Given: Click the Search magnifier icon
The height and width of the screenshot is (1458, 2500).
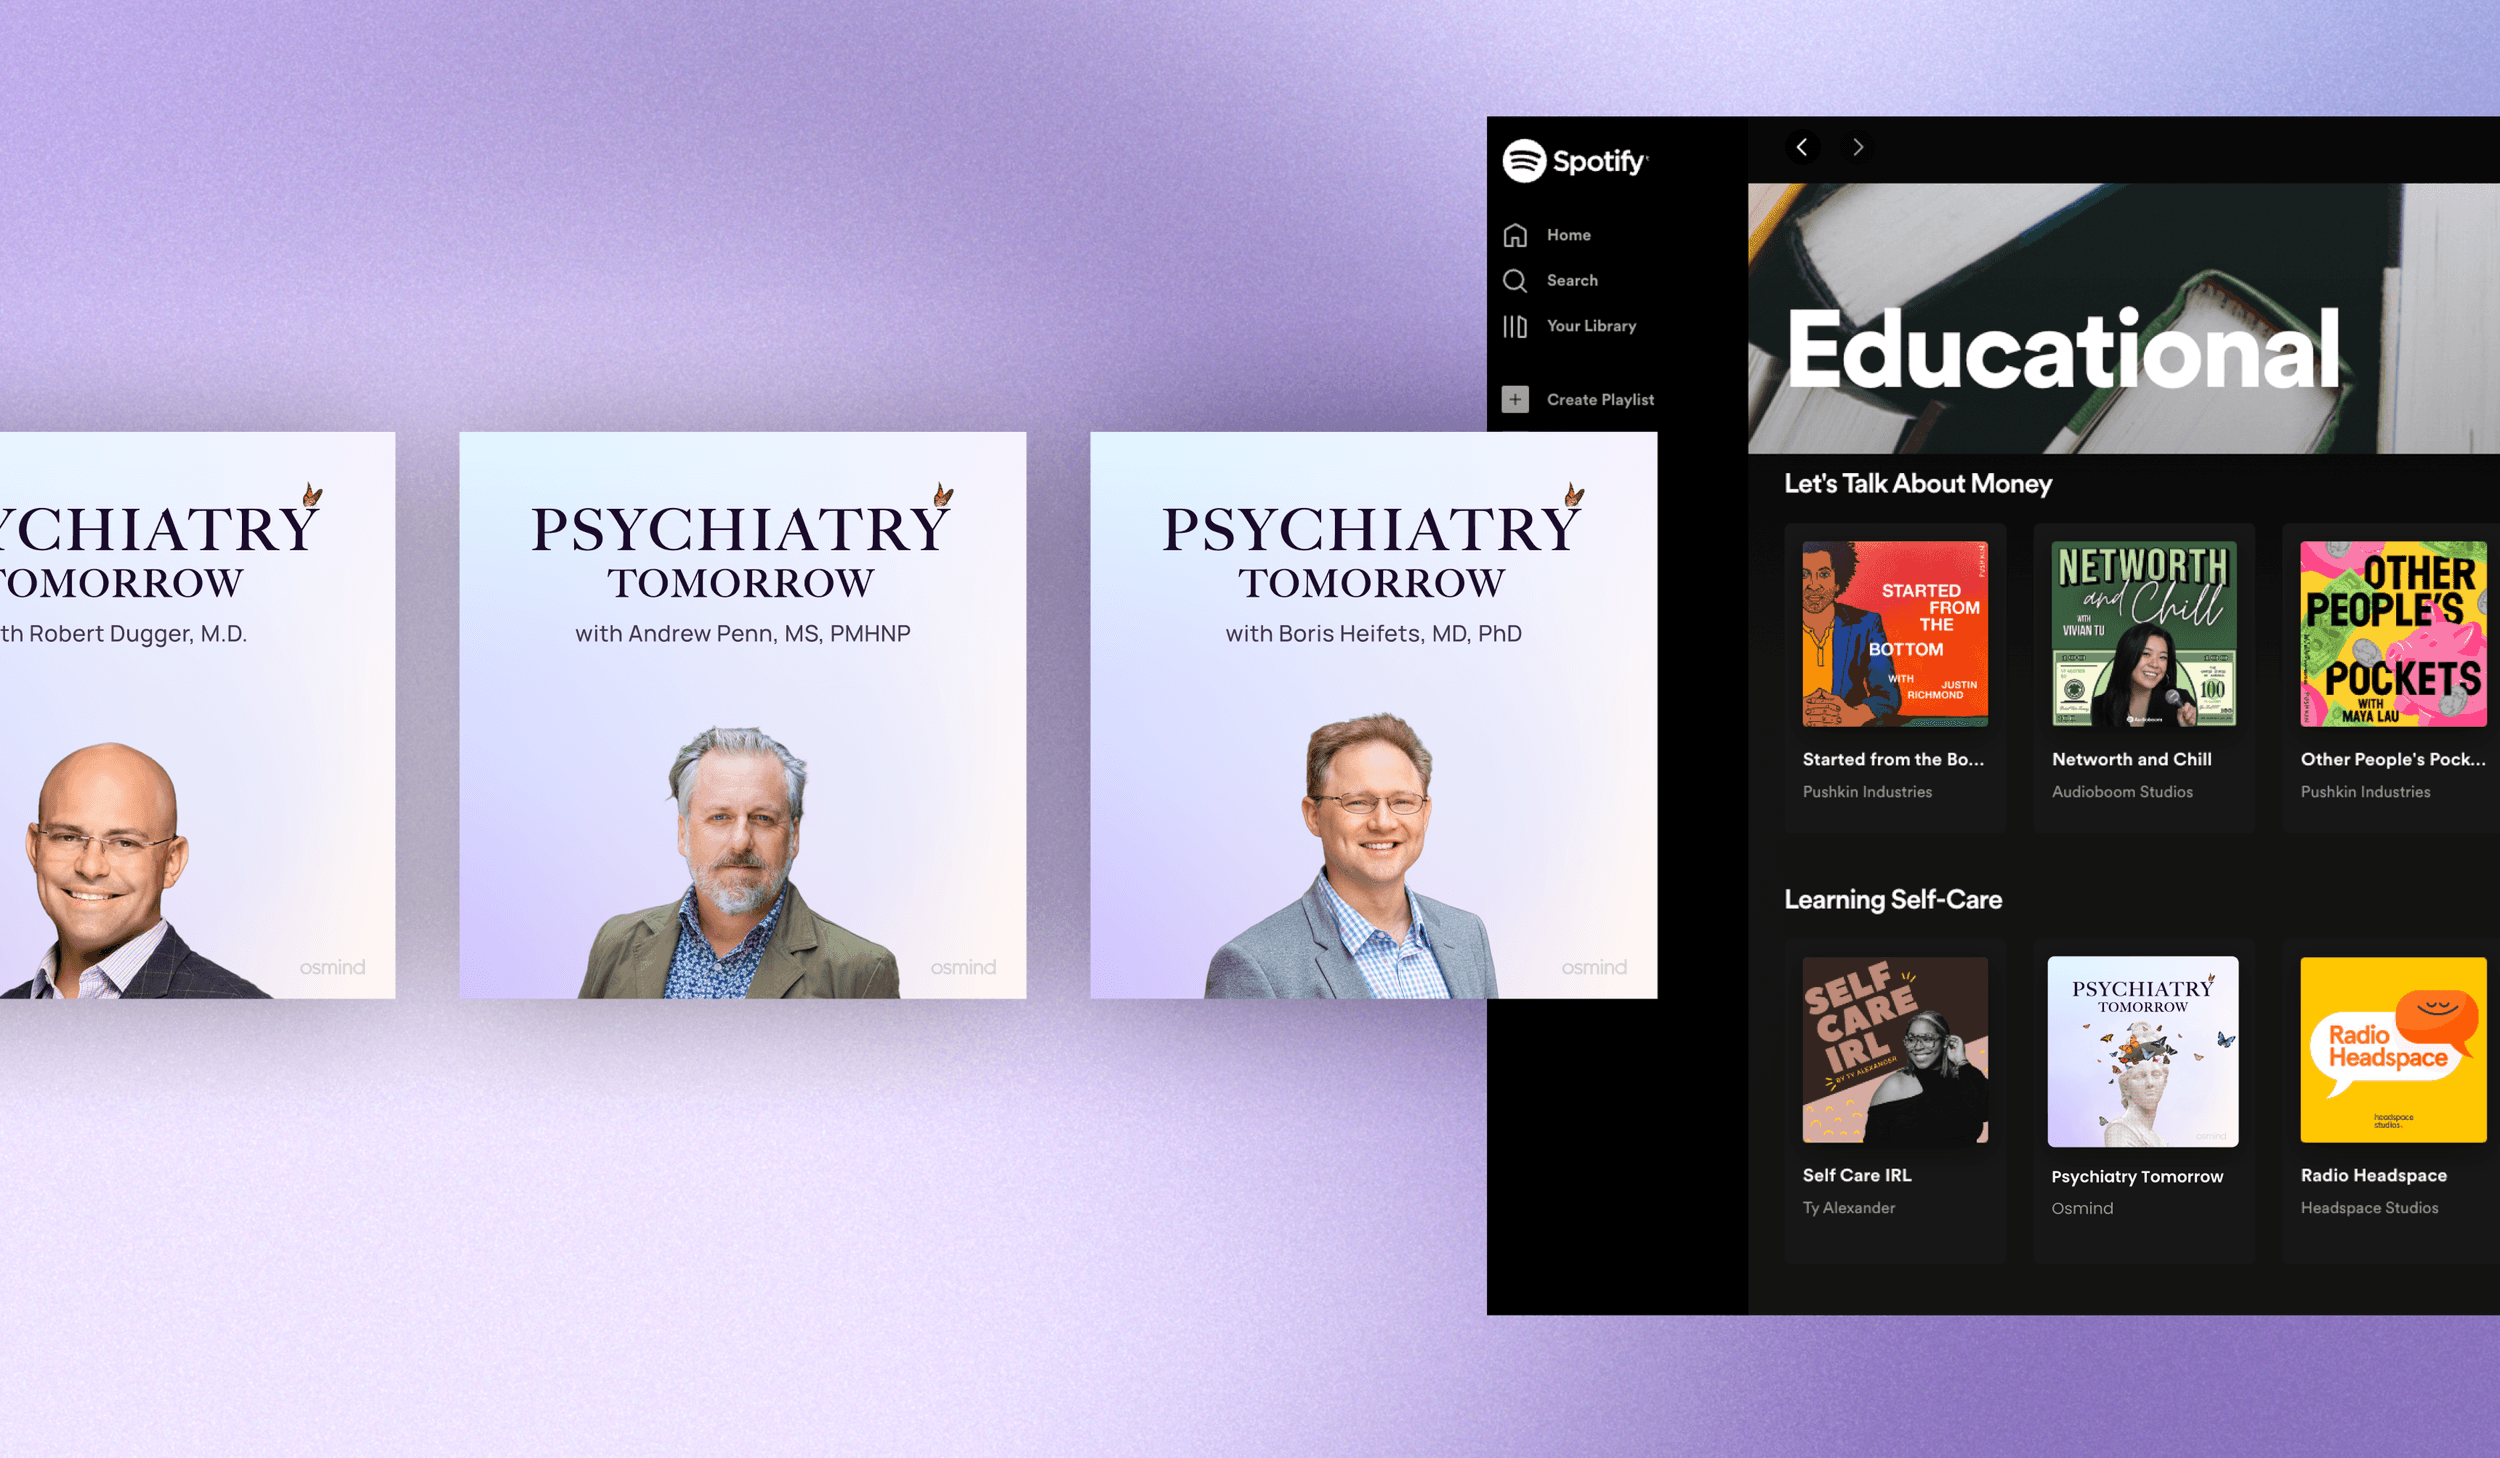Looking at the screenshot, I should (1515, 281).
